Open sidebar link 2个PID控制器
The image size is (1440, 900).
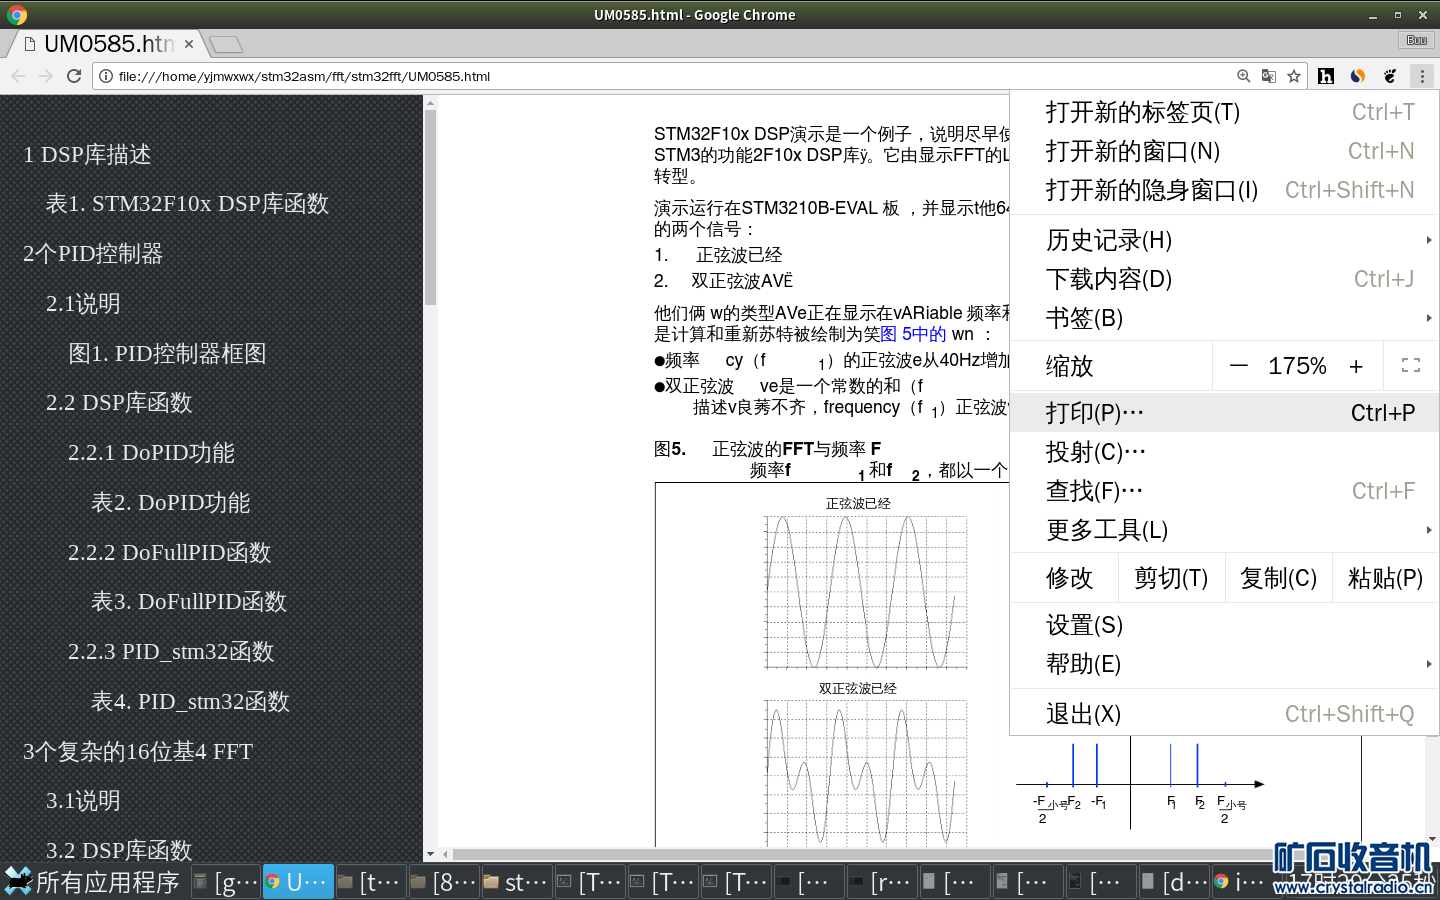[x=93, y=254]
